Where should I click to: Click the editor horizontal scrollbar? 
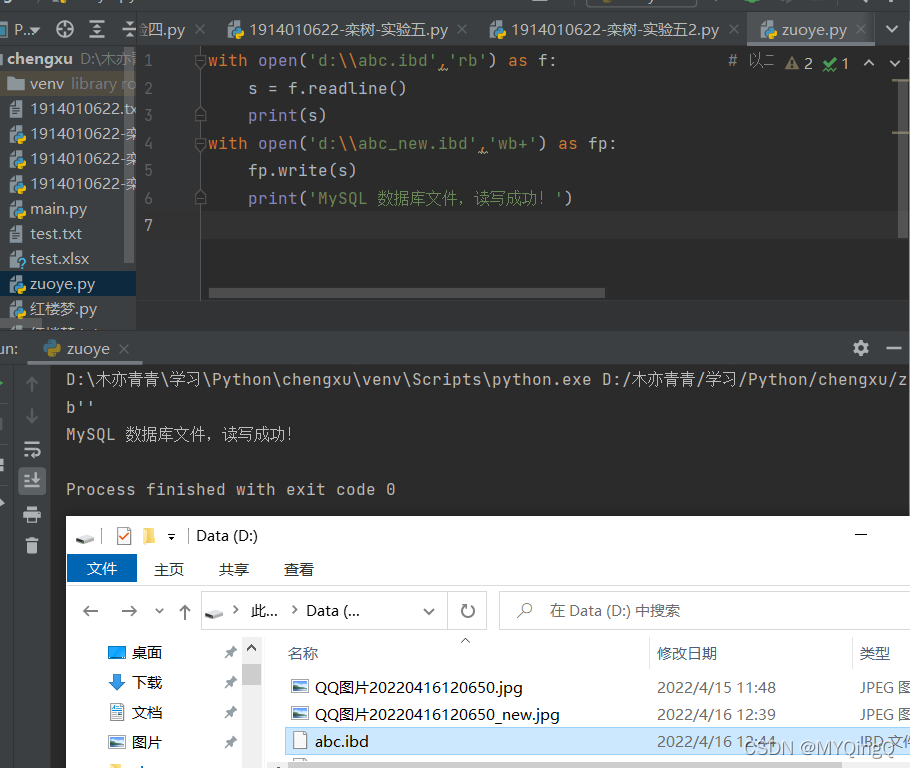pos(406,293)
